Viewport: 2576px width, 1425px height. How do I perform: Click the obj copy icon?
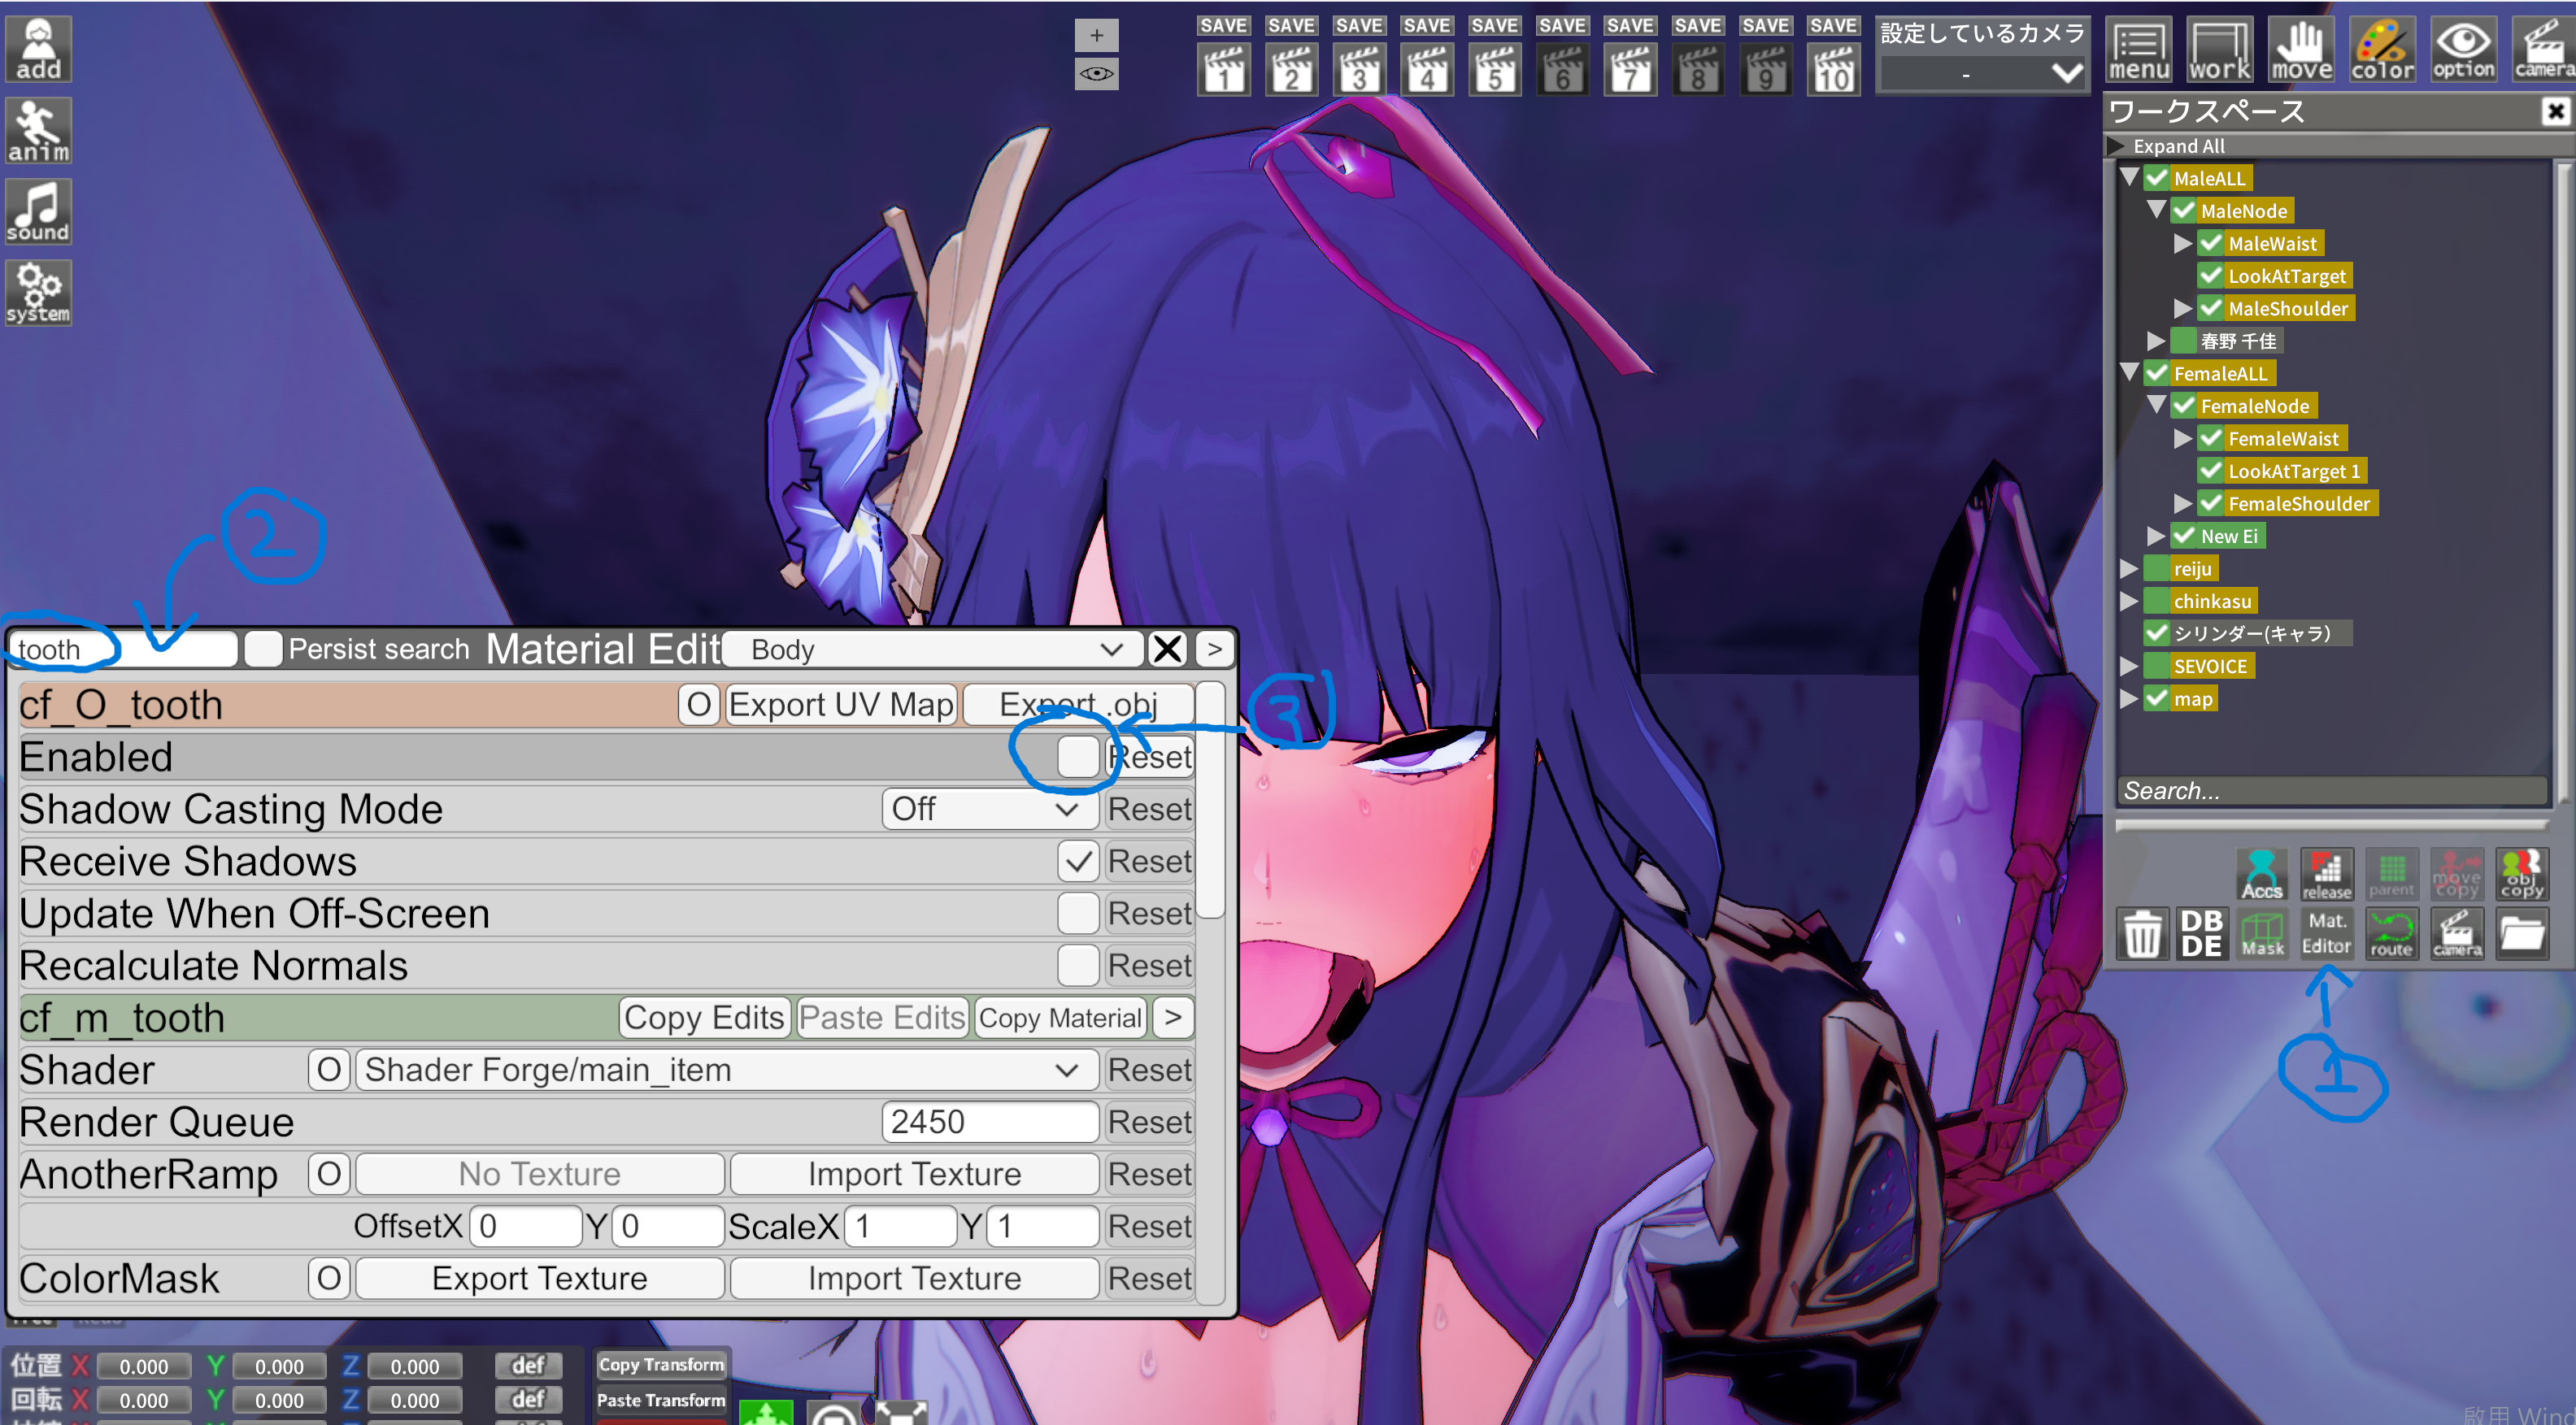pos(2521,874)
